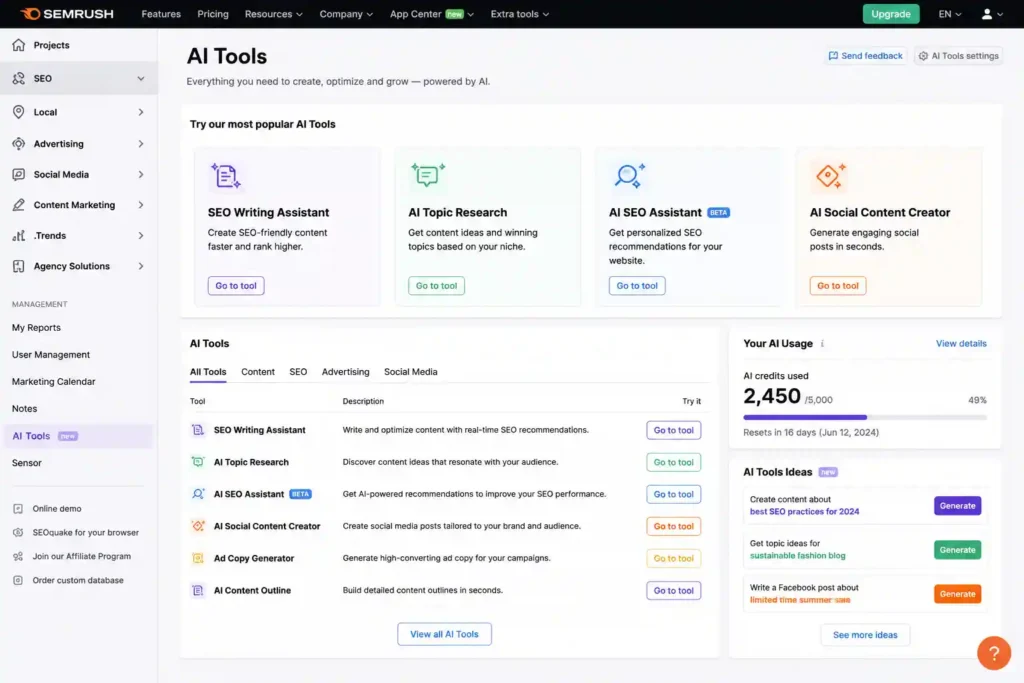Expand the App Center menu
The image size is (1024, 683).
432,14
